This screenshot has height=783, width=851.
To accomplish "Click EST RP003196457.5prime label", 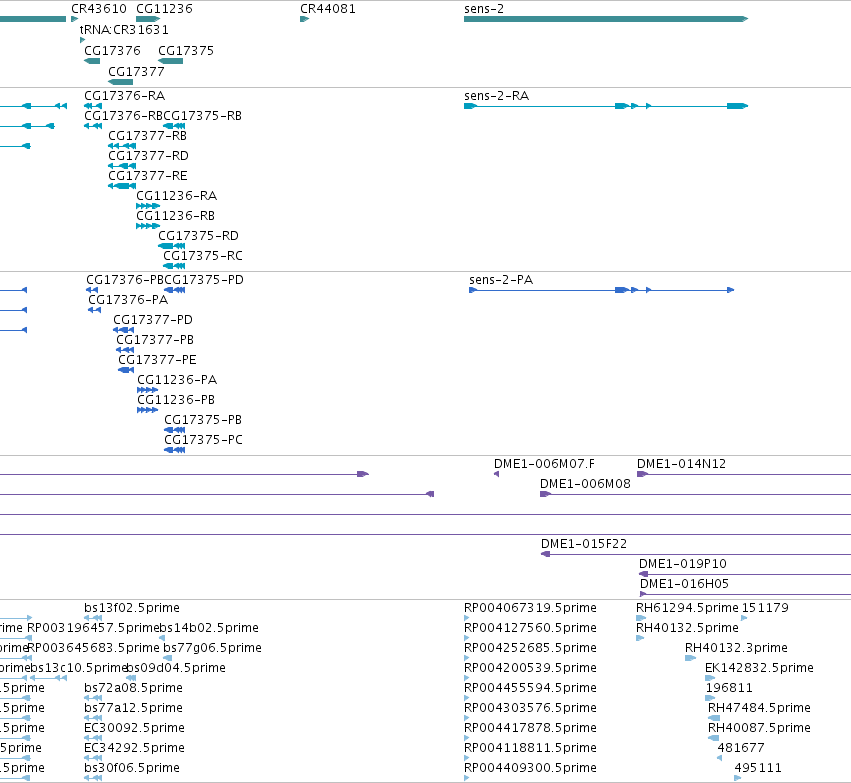I will pos(93,628).
